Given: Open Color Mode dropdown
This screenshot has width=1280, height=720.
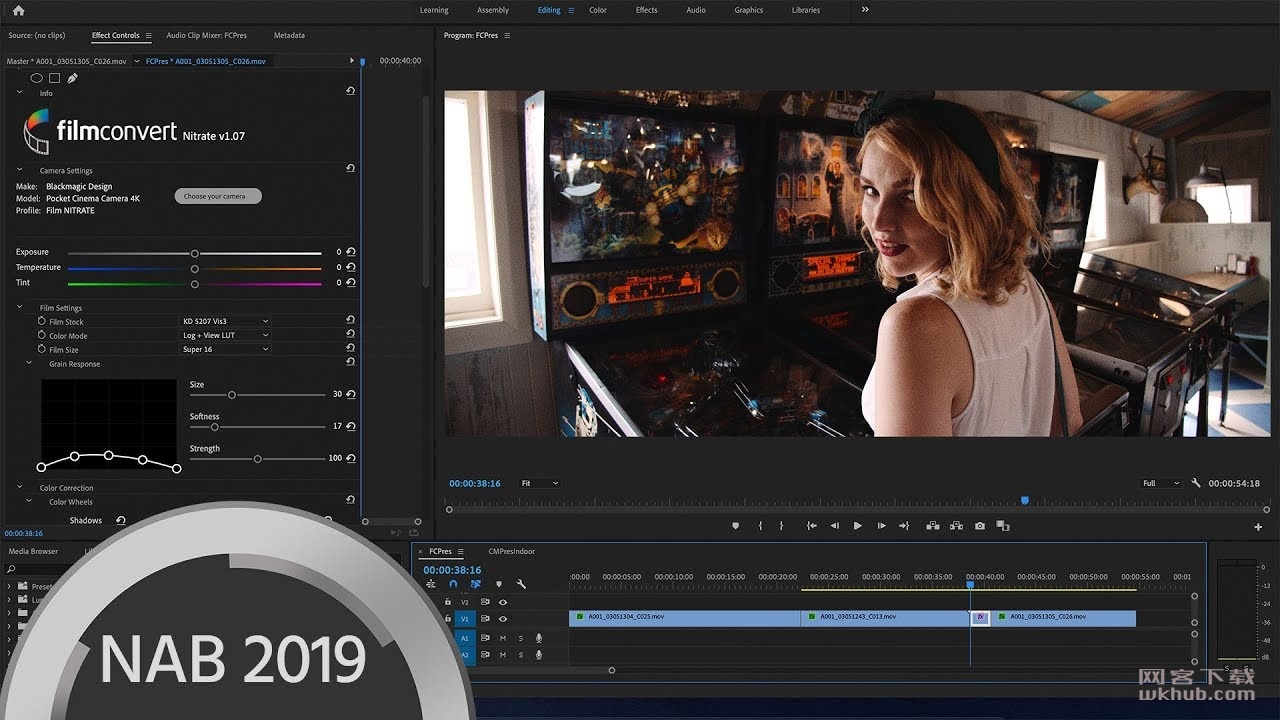Looking at the screenshot, I should pos(225,335).
